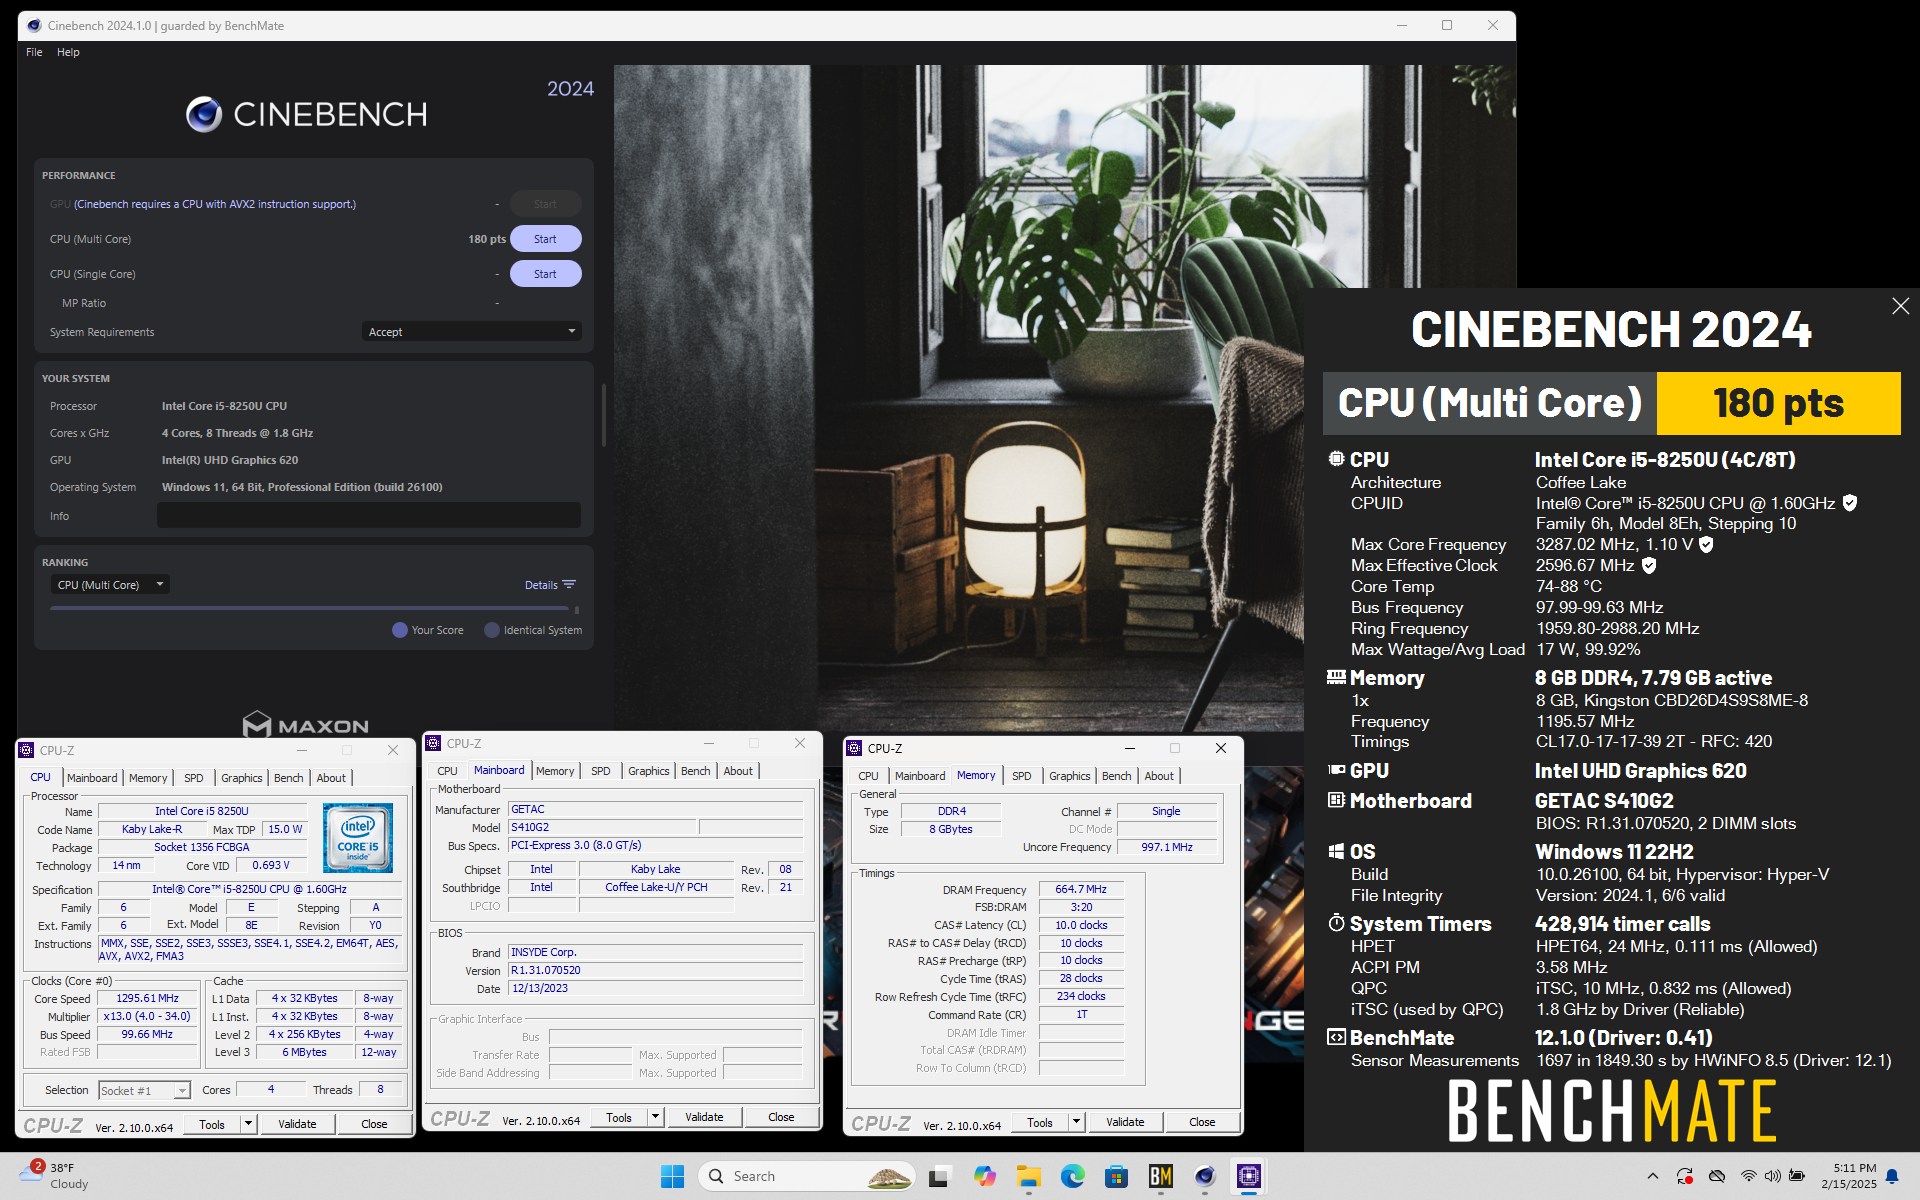Open About tab in right CPU-Z window
This screenshot has height=1200, width=1920.
coord(1159,776)
